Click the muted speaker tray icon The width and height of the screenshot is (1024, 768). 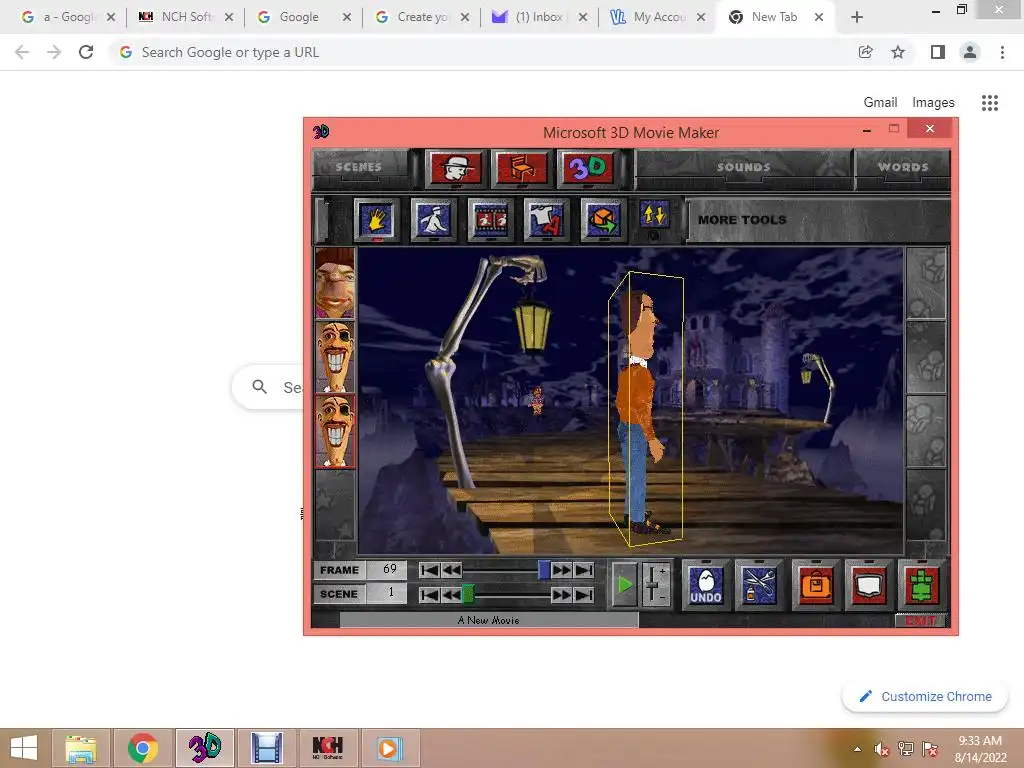(882, 749)
